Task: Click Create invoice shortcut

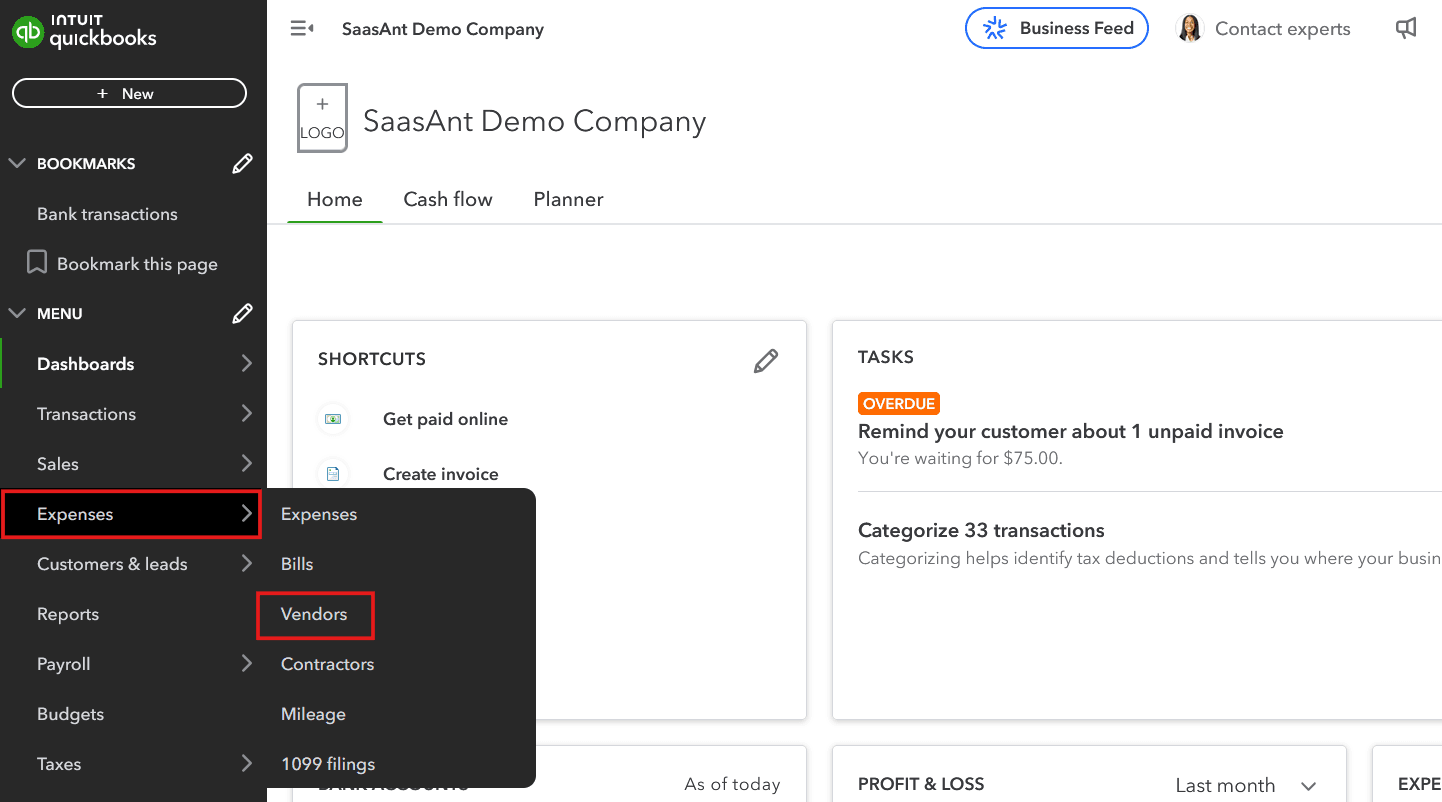Action: coord(440,474)
